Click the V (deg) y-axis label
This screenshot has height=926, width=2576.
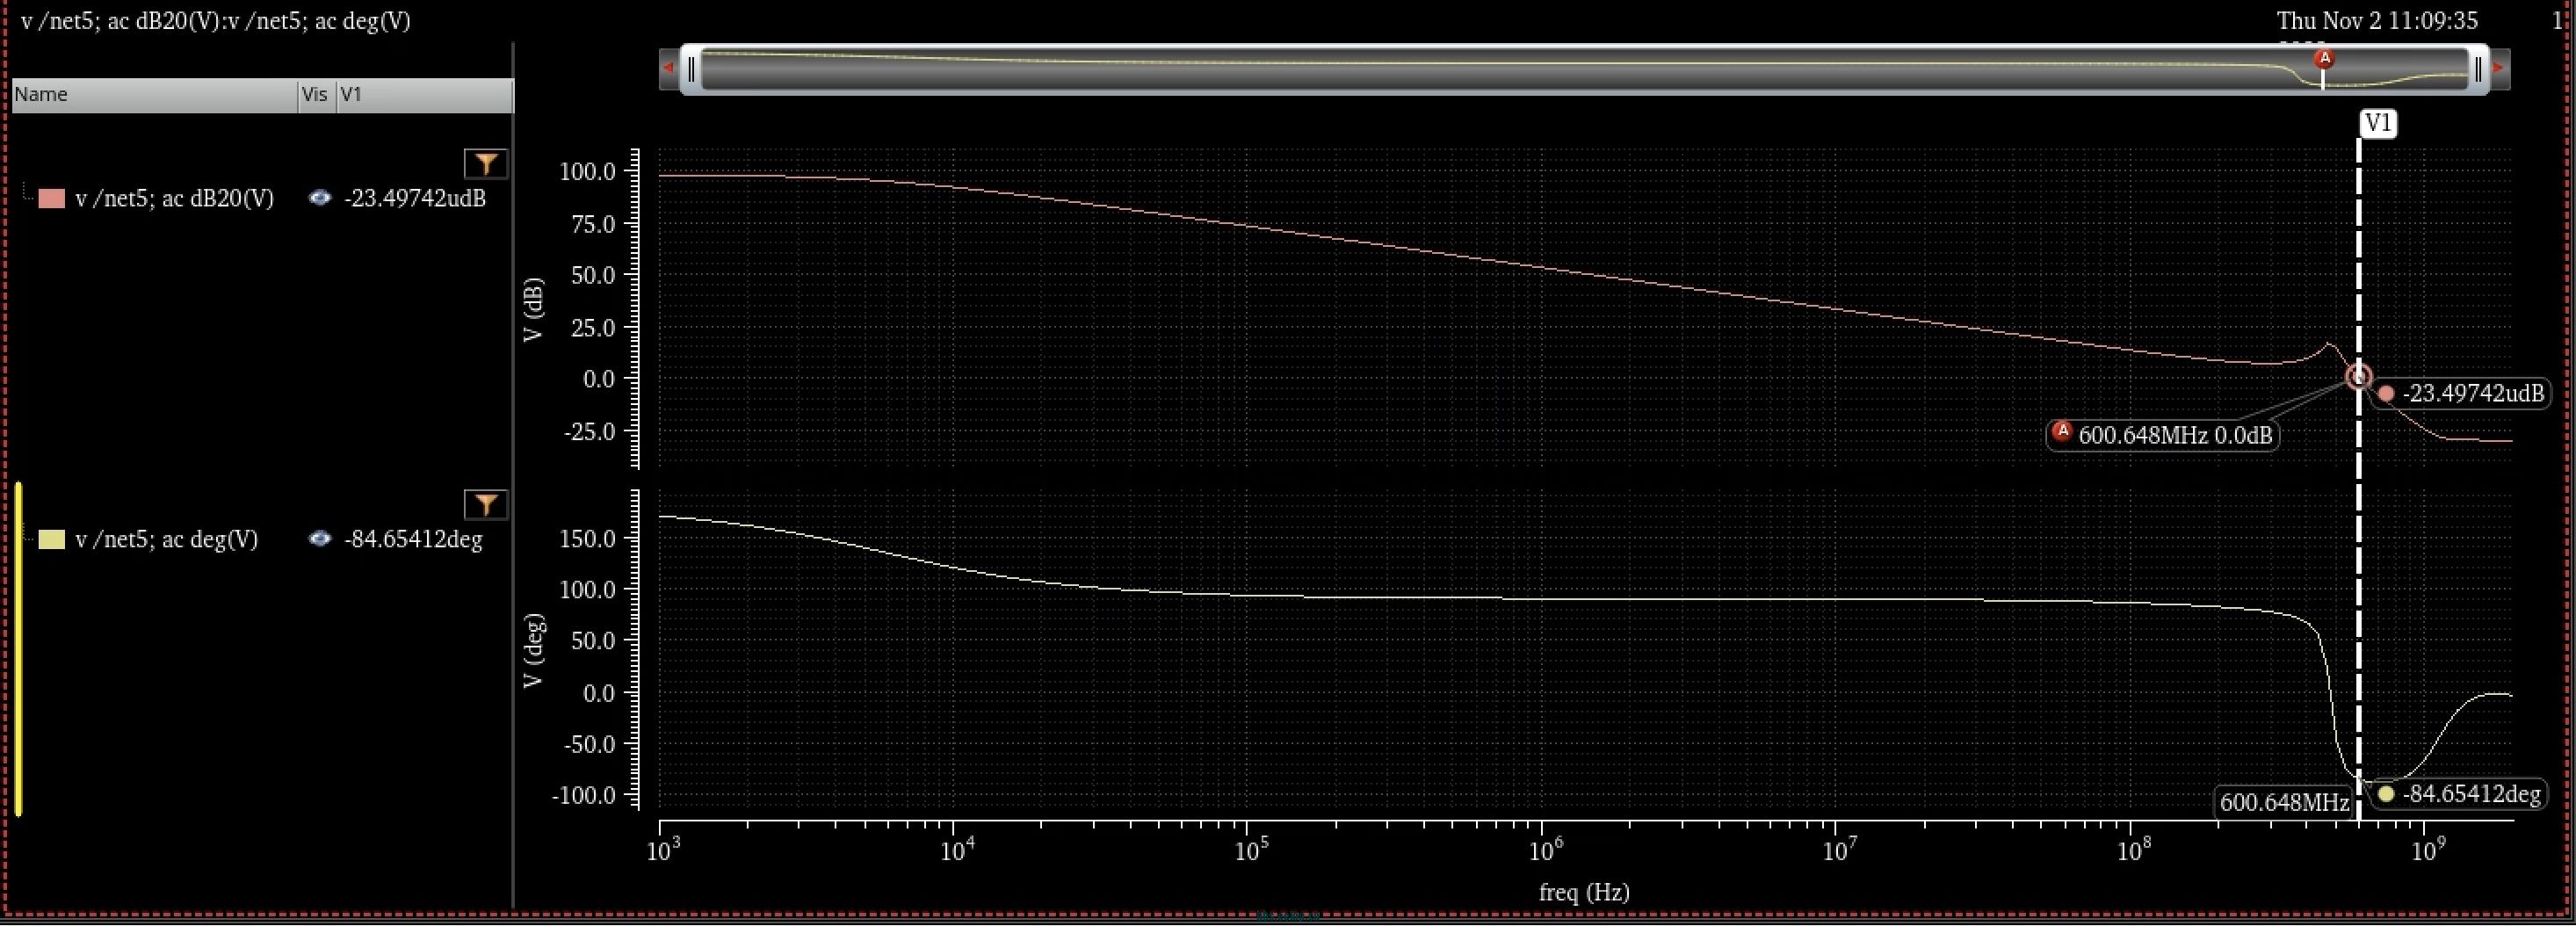point(532,650)
